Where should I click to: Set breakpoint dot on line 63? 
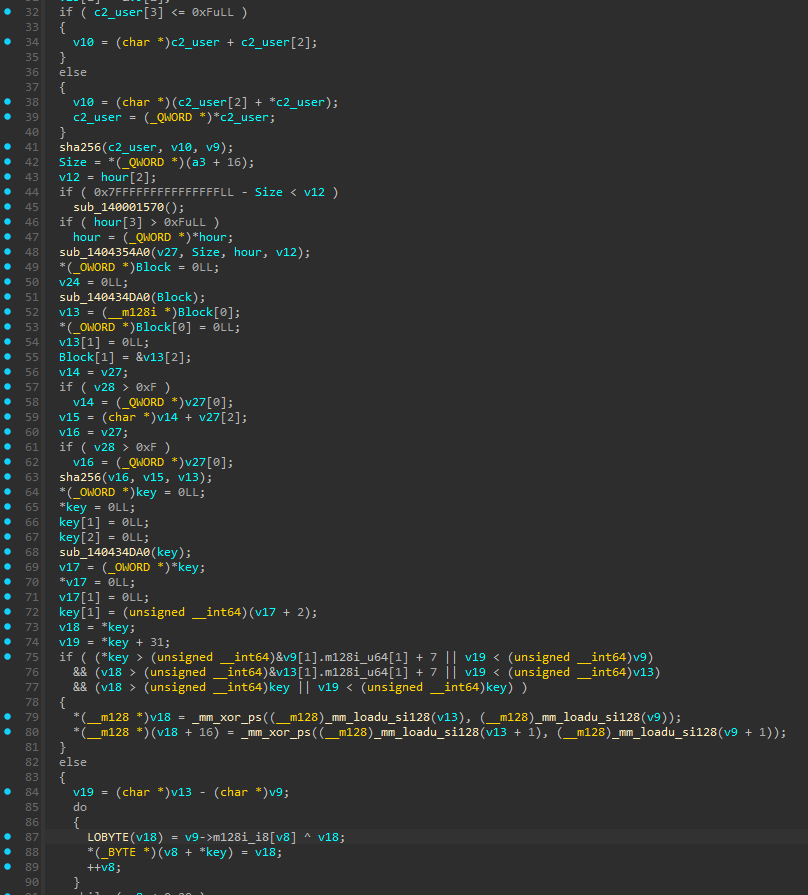click(x=9, y=477)
